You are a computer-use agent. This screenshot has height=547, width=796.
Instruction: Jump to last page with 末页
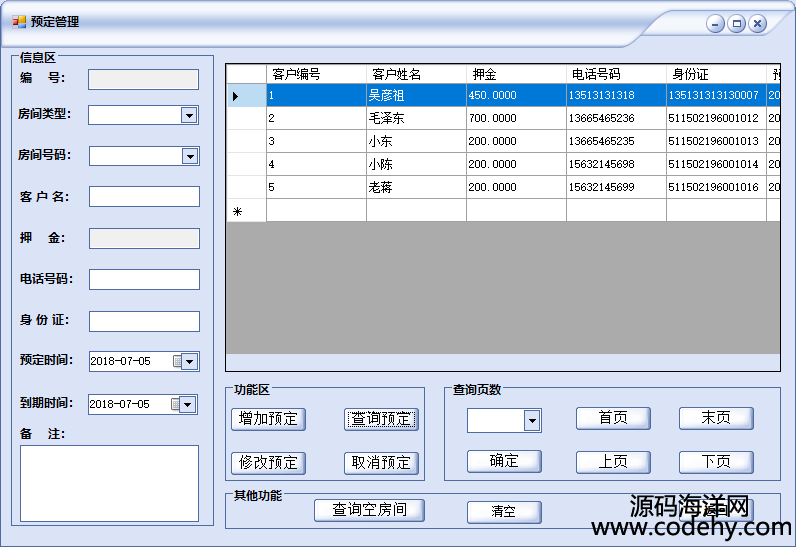click(x=716, y=418)
